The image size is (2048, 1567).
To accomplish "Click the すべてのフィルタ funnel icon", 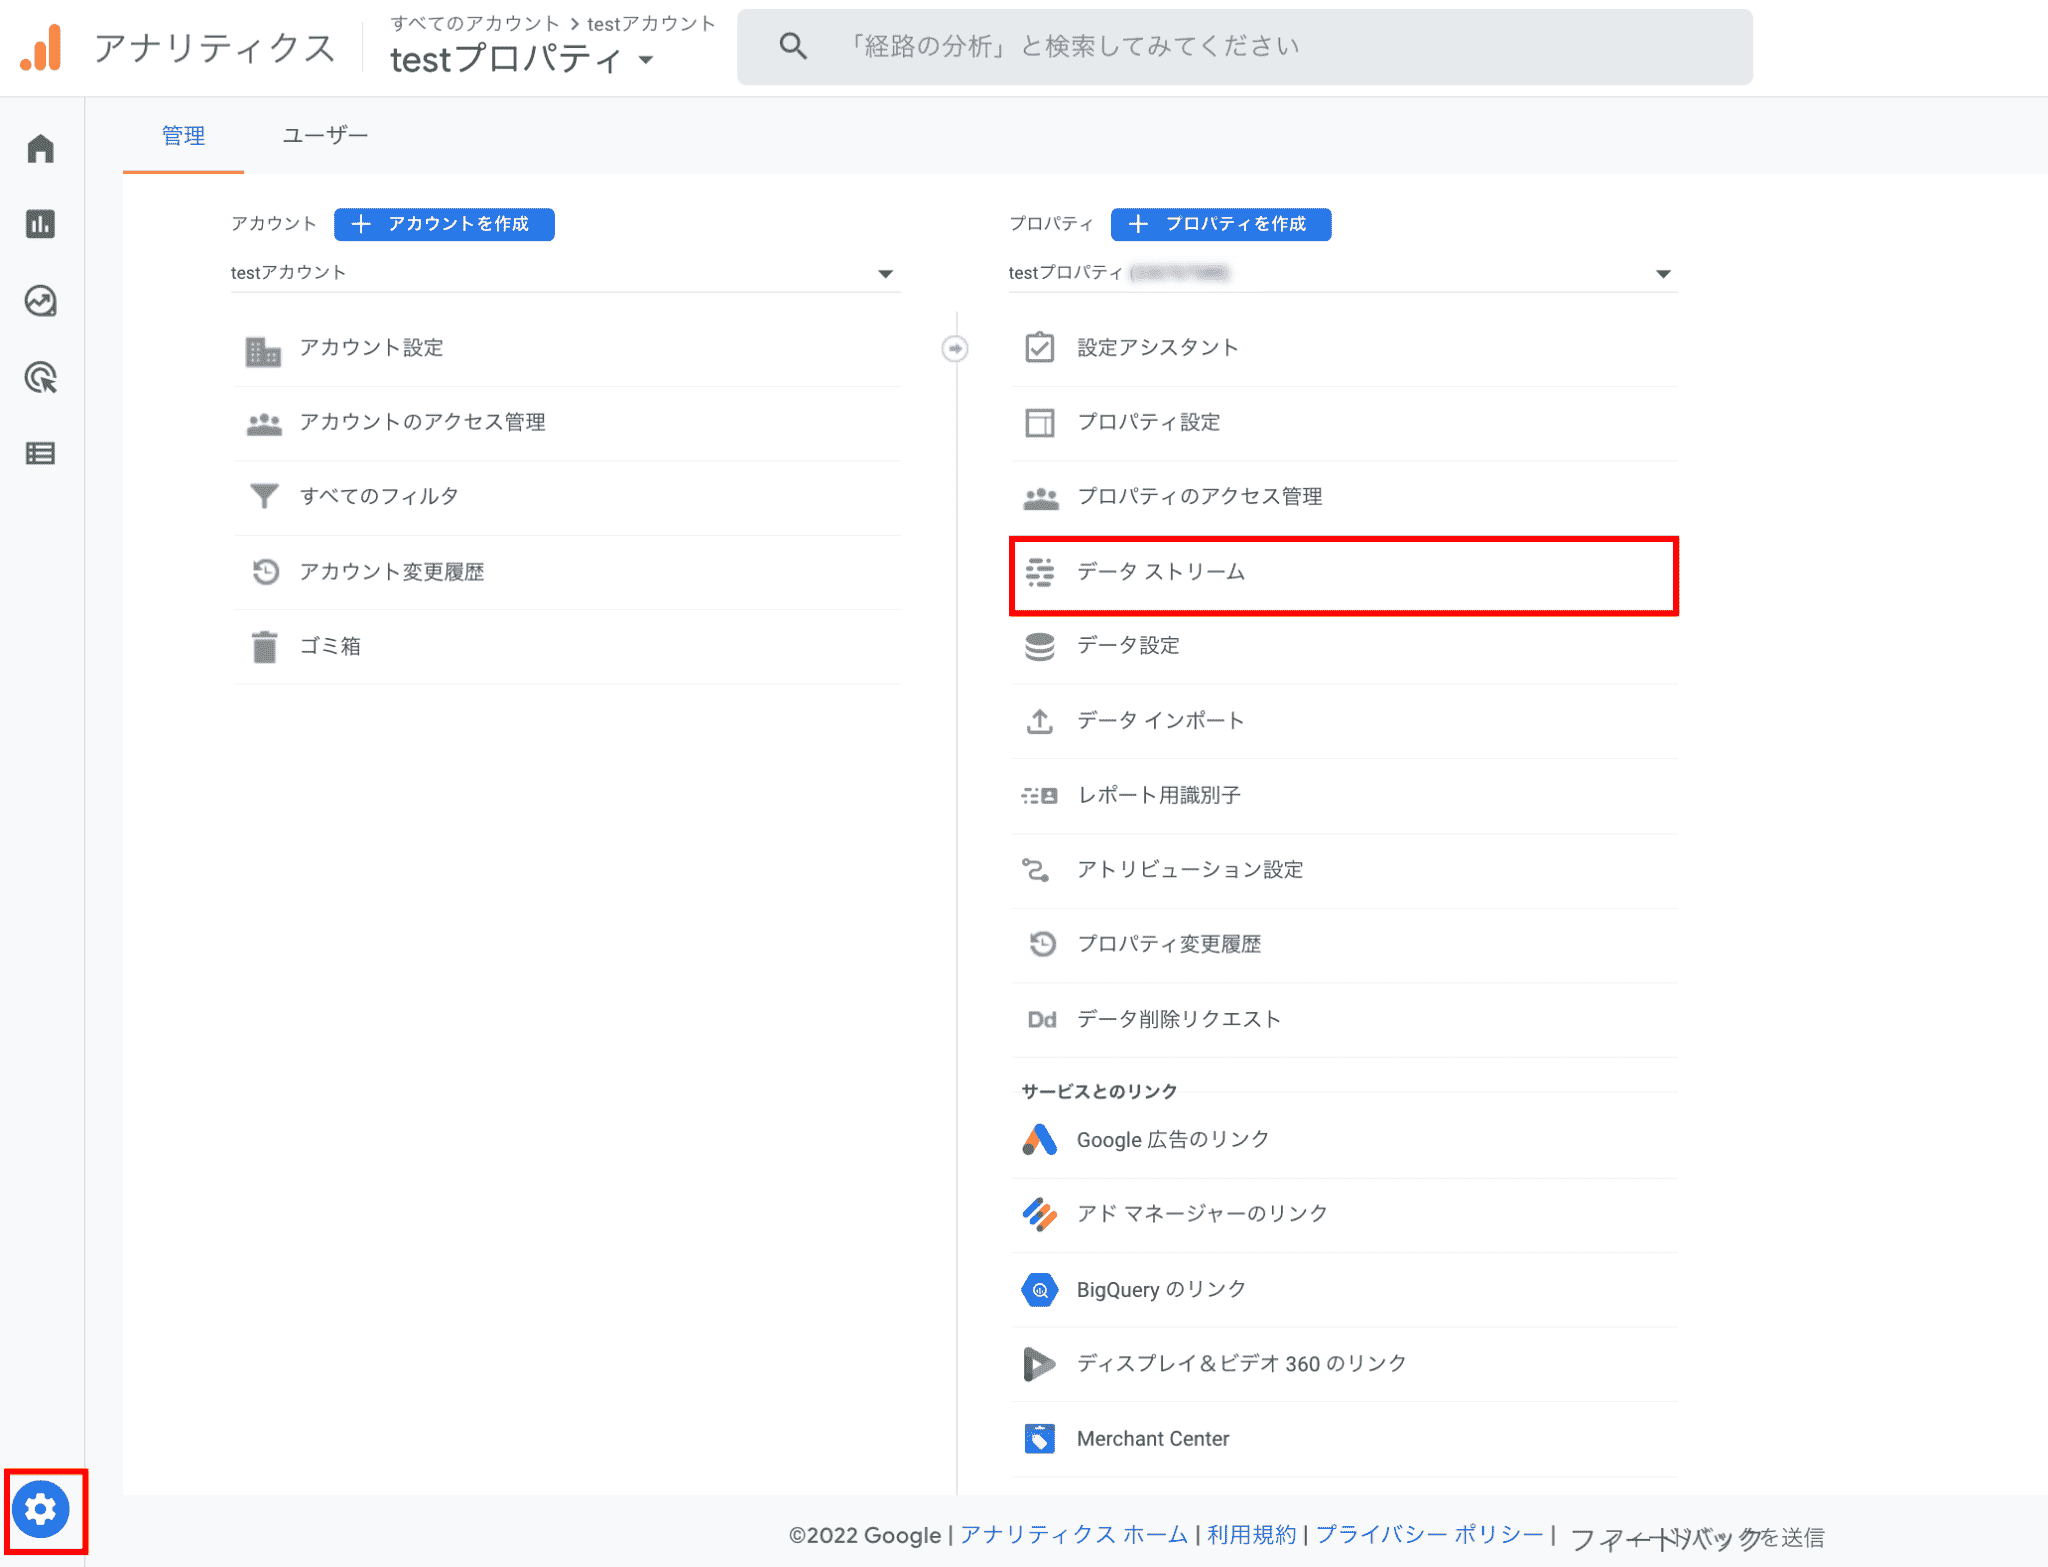I will pos(264,496).
